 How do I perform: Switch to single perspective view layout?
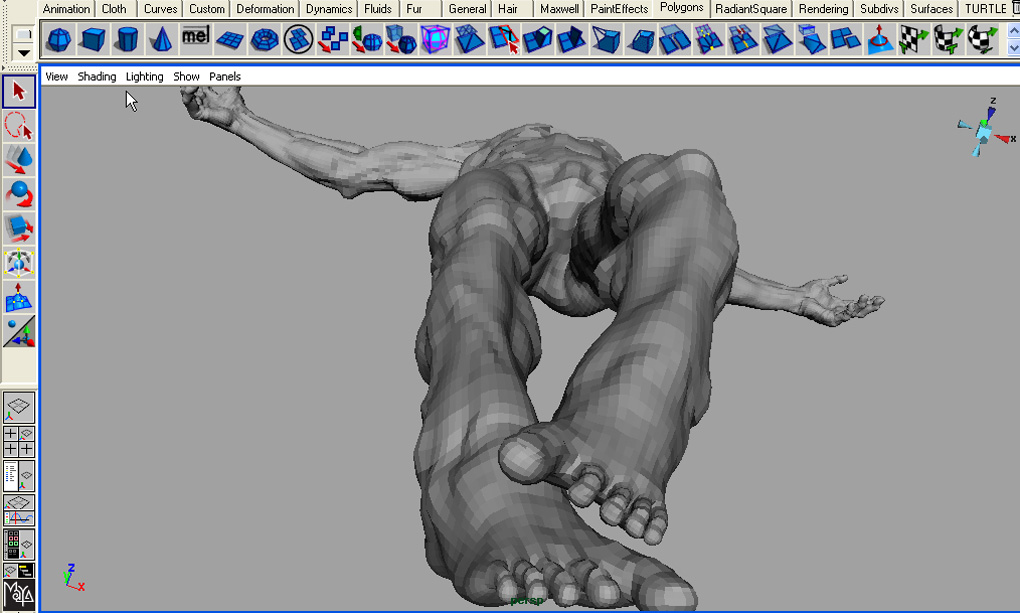(19, 407)
